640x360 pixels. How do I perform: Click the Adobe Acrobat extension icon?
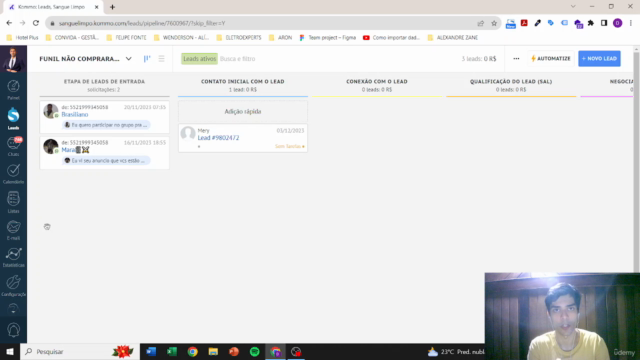[524, 23]
